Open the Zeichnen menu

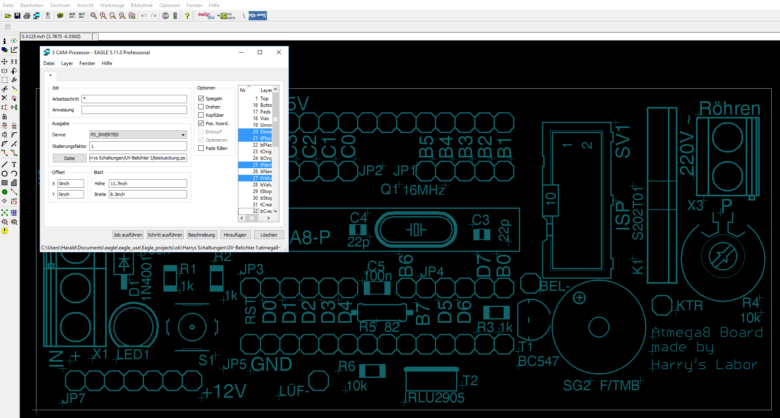click(60, 5)
